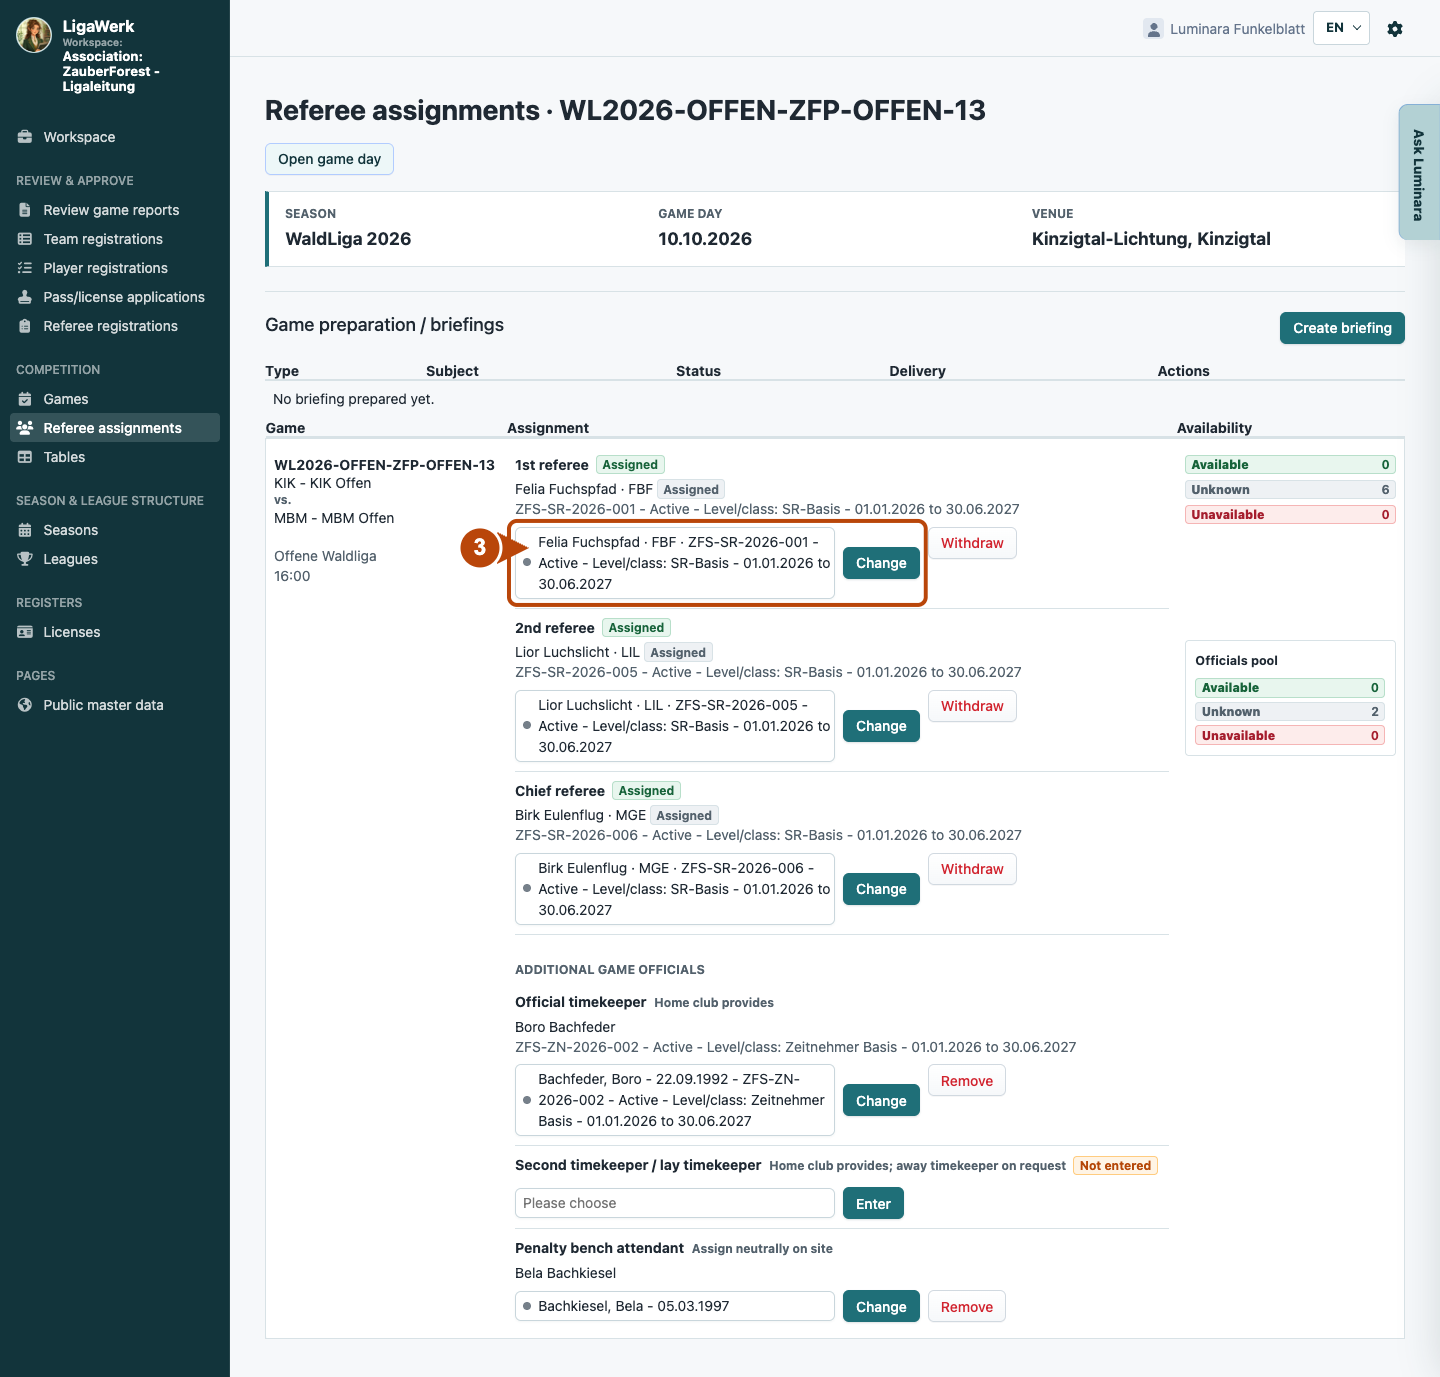The image size is (1440, 1377).
Task: Open the Chief referee Birk Eulenflug selector
Action: tap(675, 889)
